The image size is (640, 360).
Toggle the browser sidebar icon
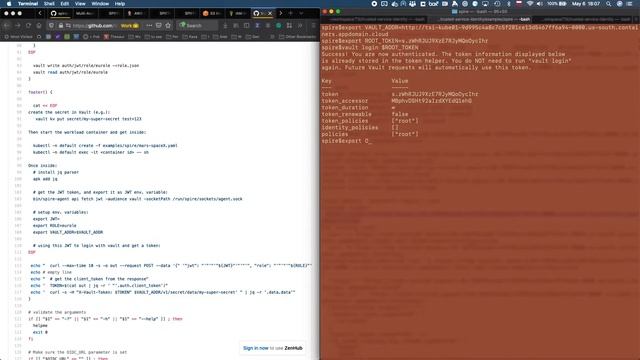point(247,25)
